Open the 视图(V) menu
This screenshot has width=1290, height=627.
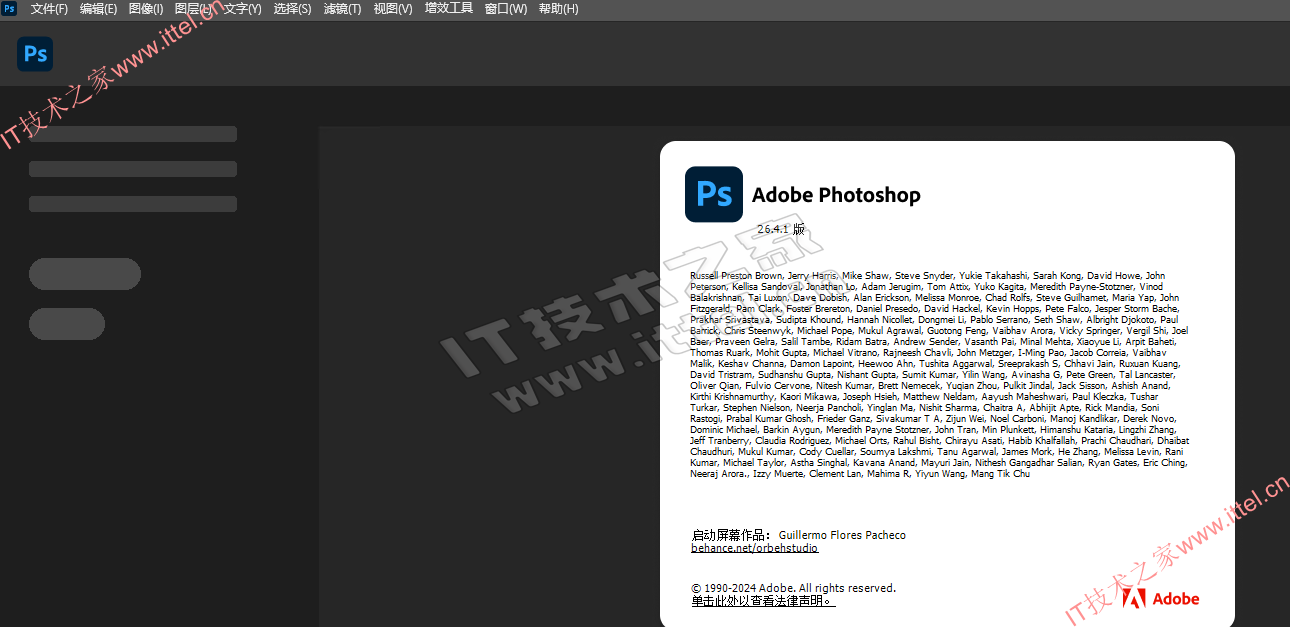point(392,9)
